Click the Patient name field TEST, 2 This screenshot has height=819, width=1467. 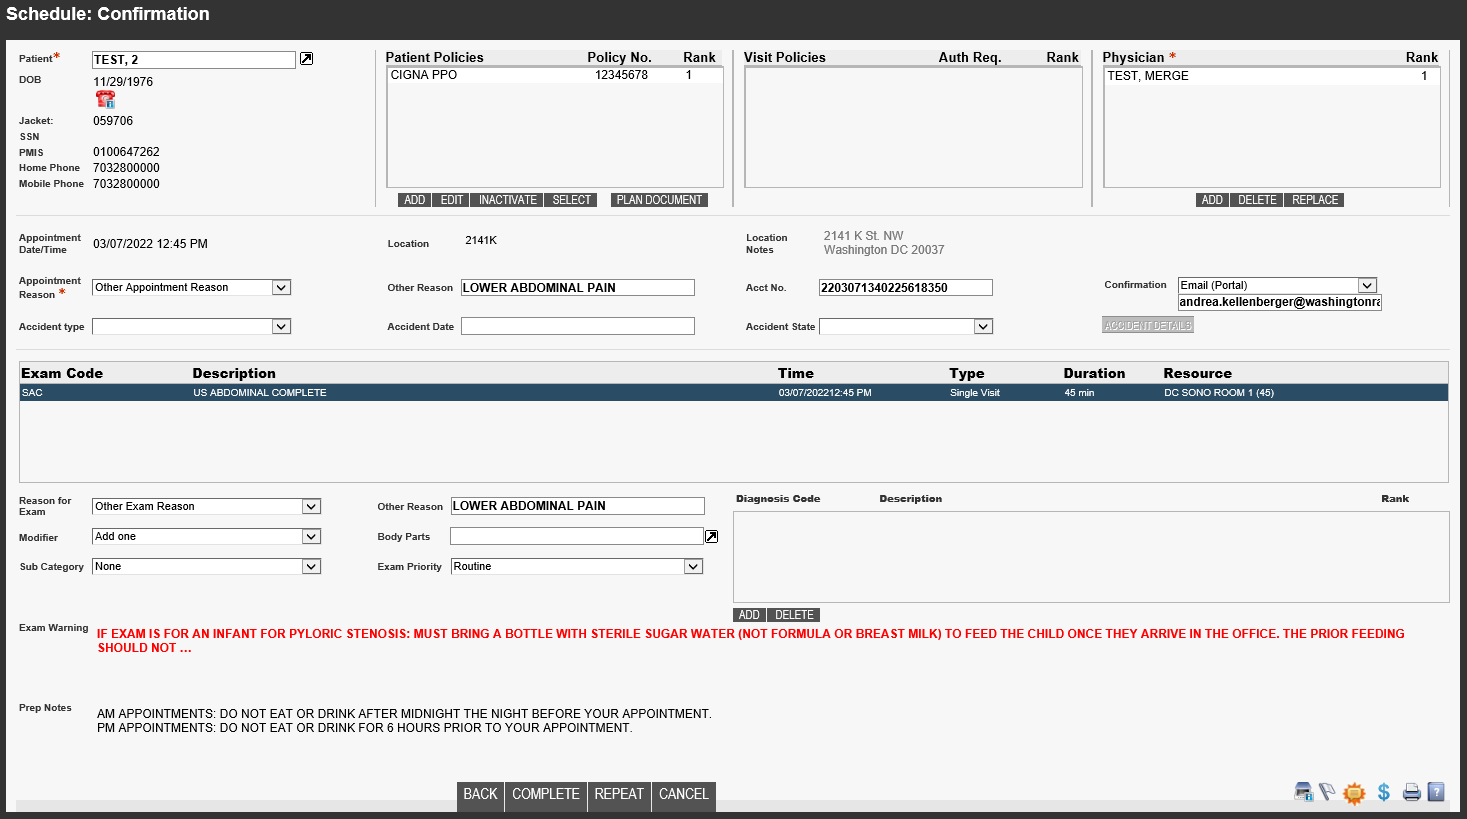coord(194,60)
